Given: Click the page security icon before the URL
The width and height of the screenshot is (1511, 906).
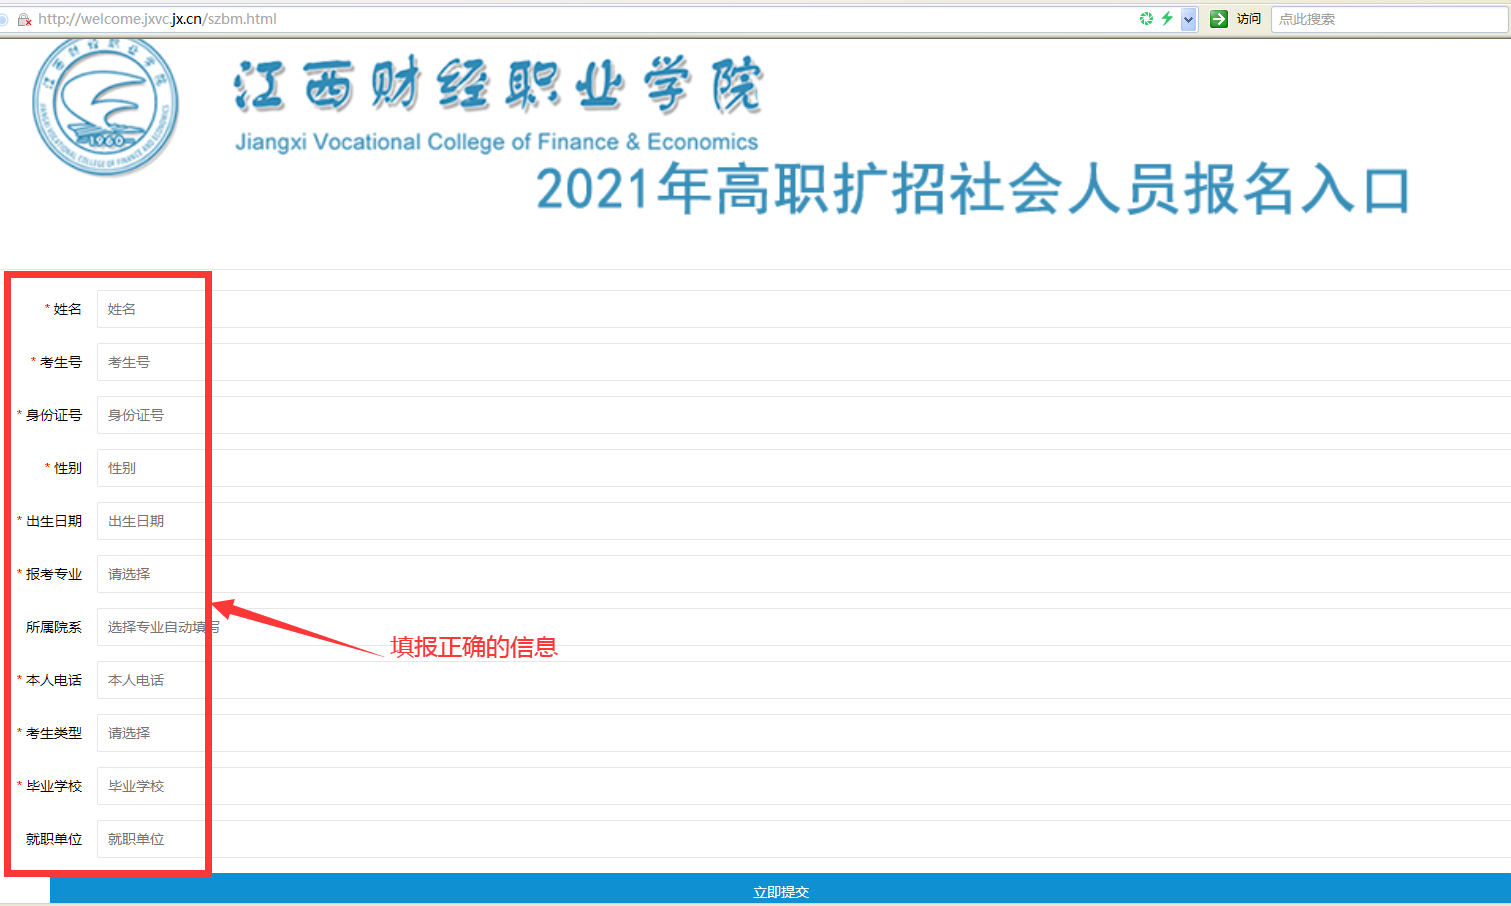Looking at the screenshot, I should [24, 19].
